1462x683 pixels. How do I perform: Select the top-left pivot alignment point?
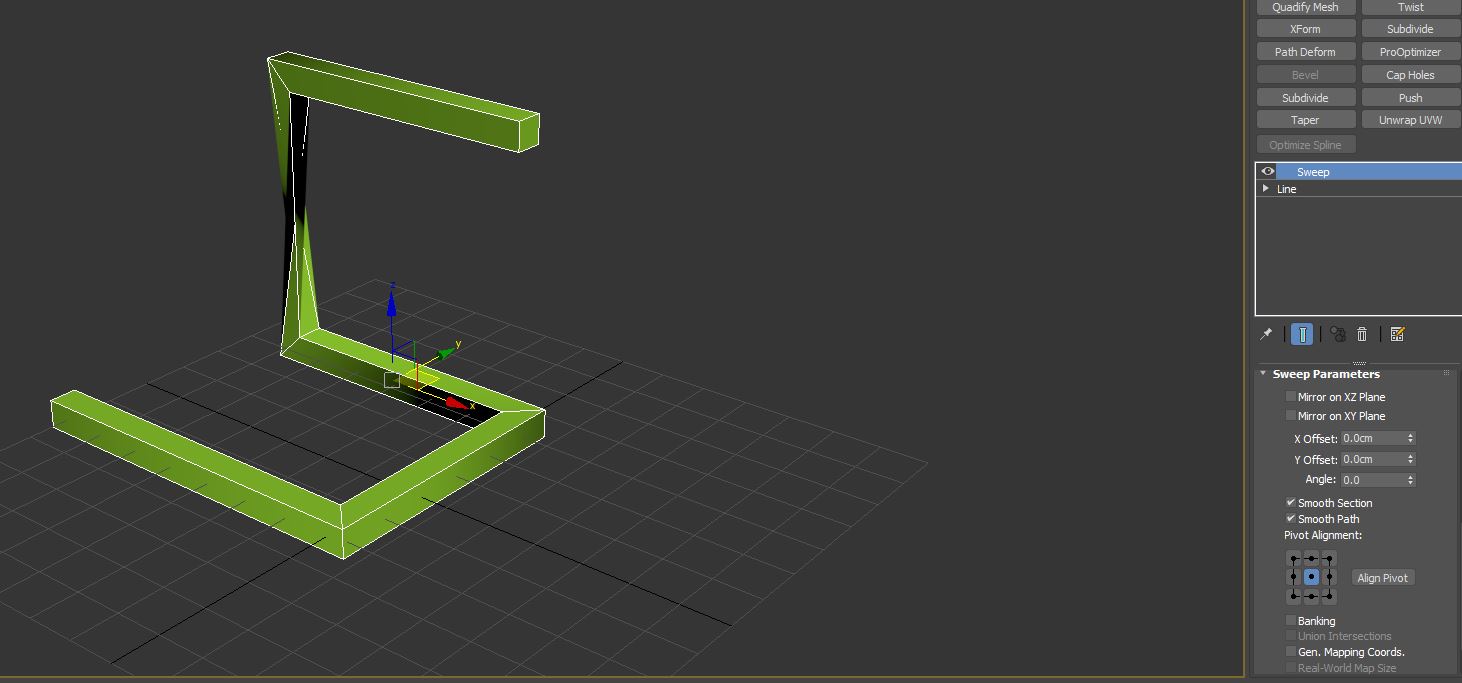pyautogui.click(x=1291, y=557)
